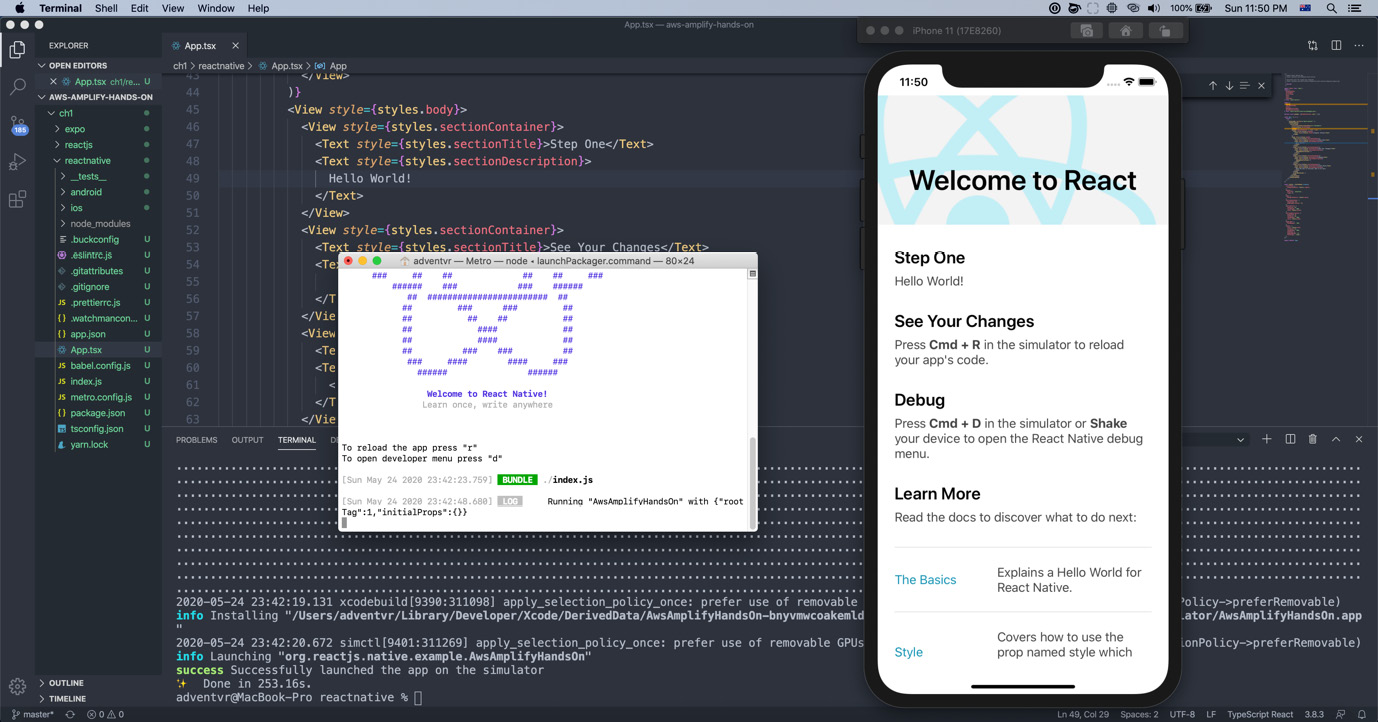Open the View menu
Image resolution: width=1378 pixels, height=722 pixels.
click(173, 8)
